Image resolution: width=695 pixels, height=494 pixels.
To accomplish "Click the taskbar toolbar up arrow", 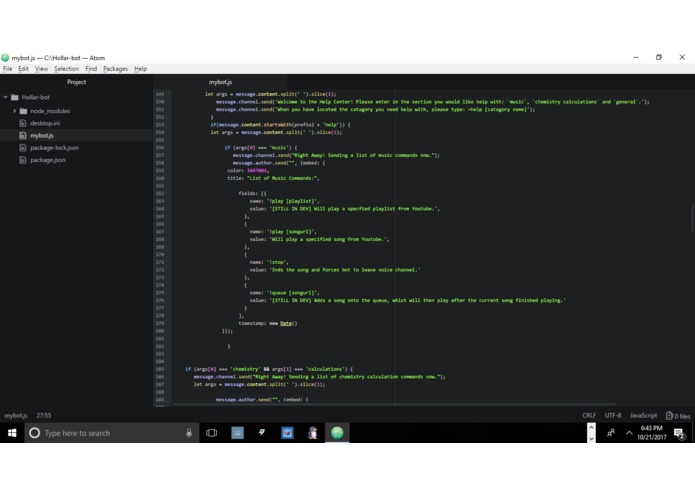I will (x=591, y=428).
